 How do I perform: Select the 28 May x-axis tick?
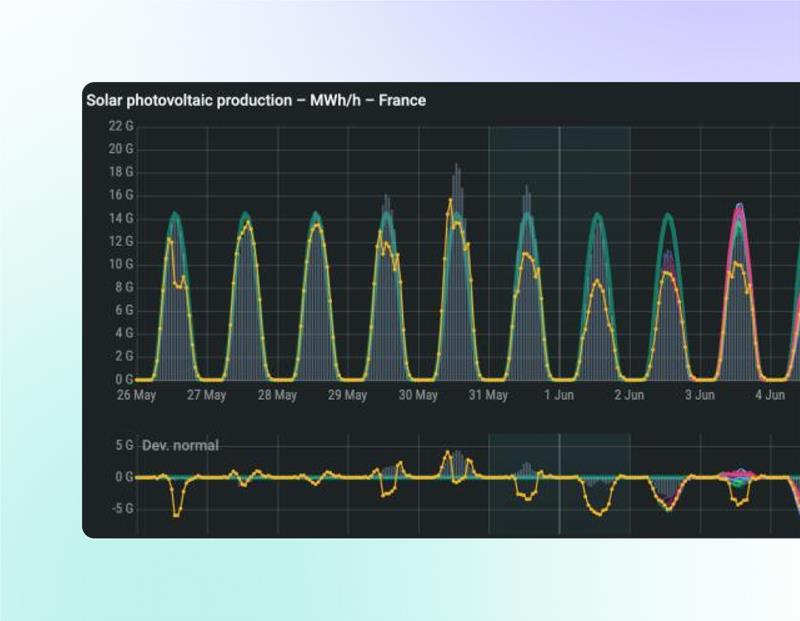click(277, 395)
